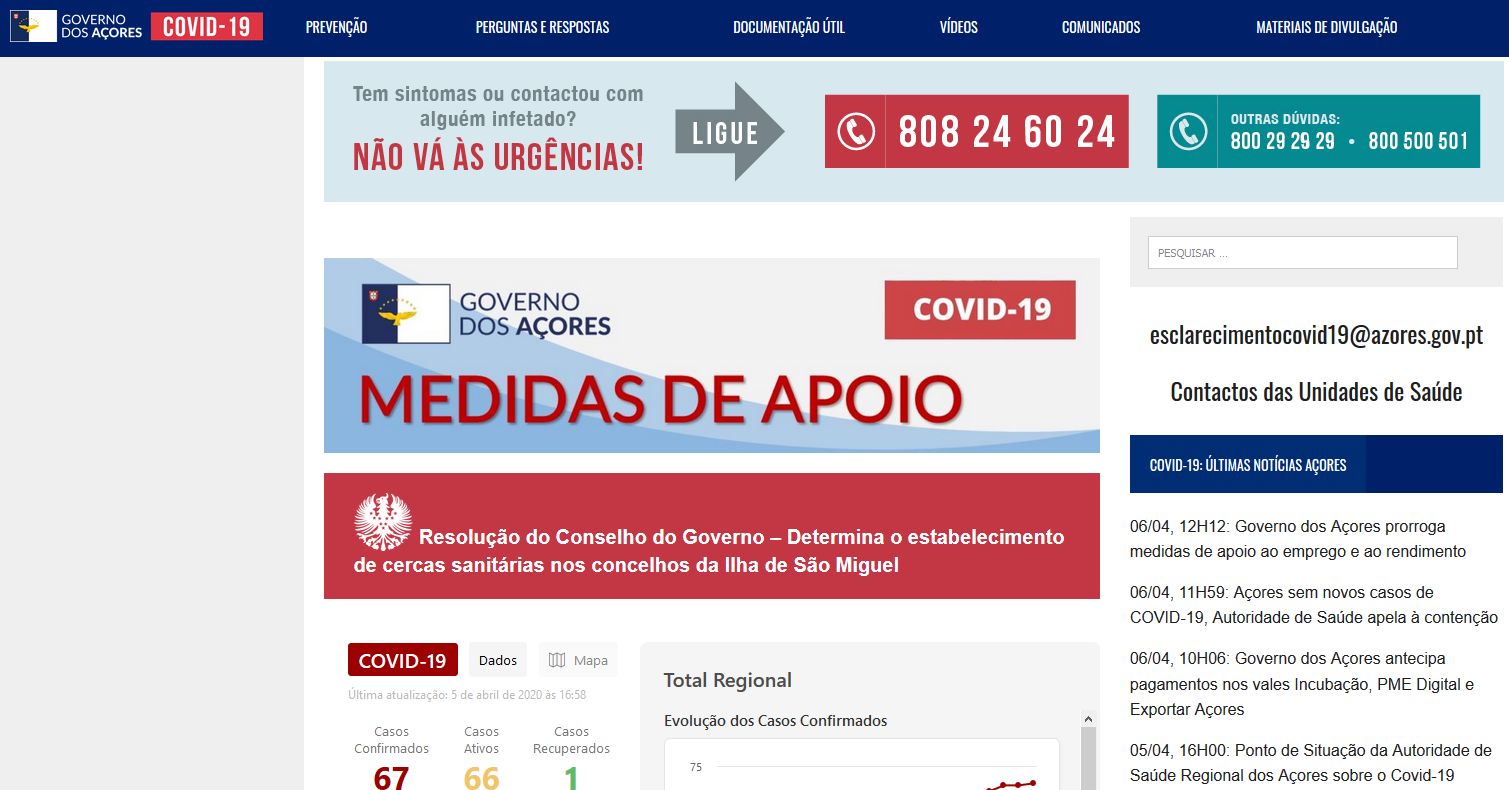Open the Vídeos menu item
The image size is (1509, 790).
click(x=958, y=27)
